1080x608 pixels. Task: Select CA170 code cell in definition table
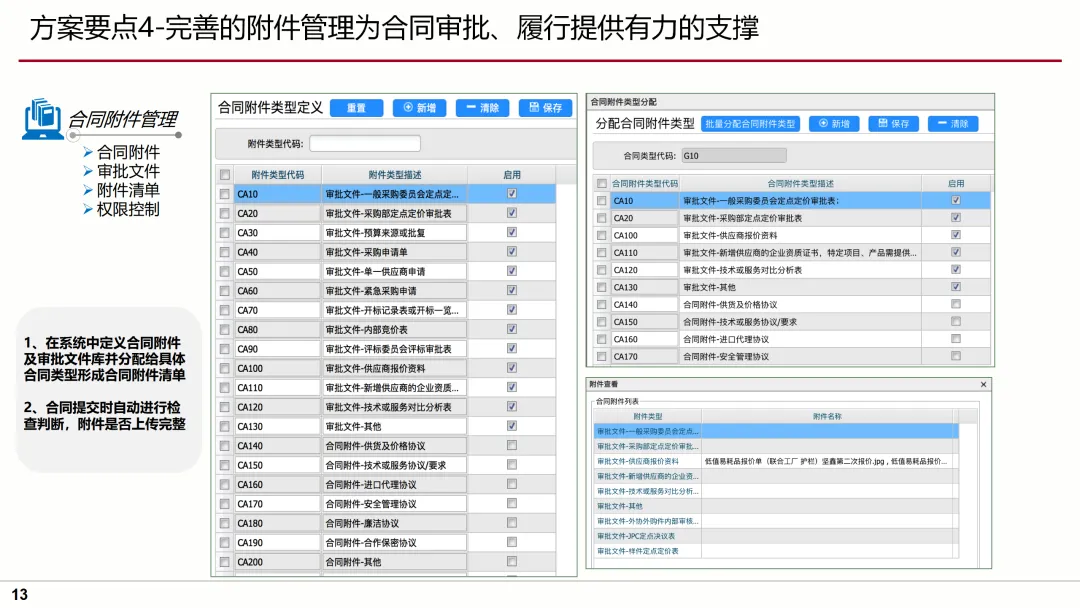click(x=278, y=504)
